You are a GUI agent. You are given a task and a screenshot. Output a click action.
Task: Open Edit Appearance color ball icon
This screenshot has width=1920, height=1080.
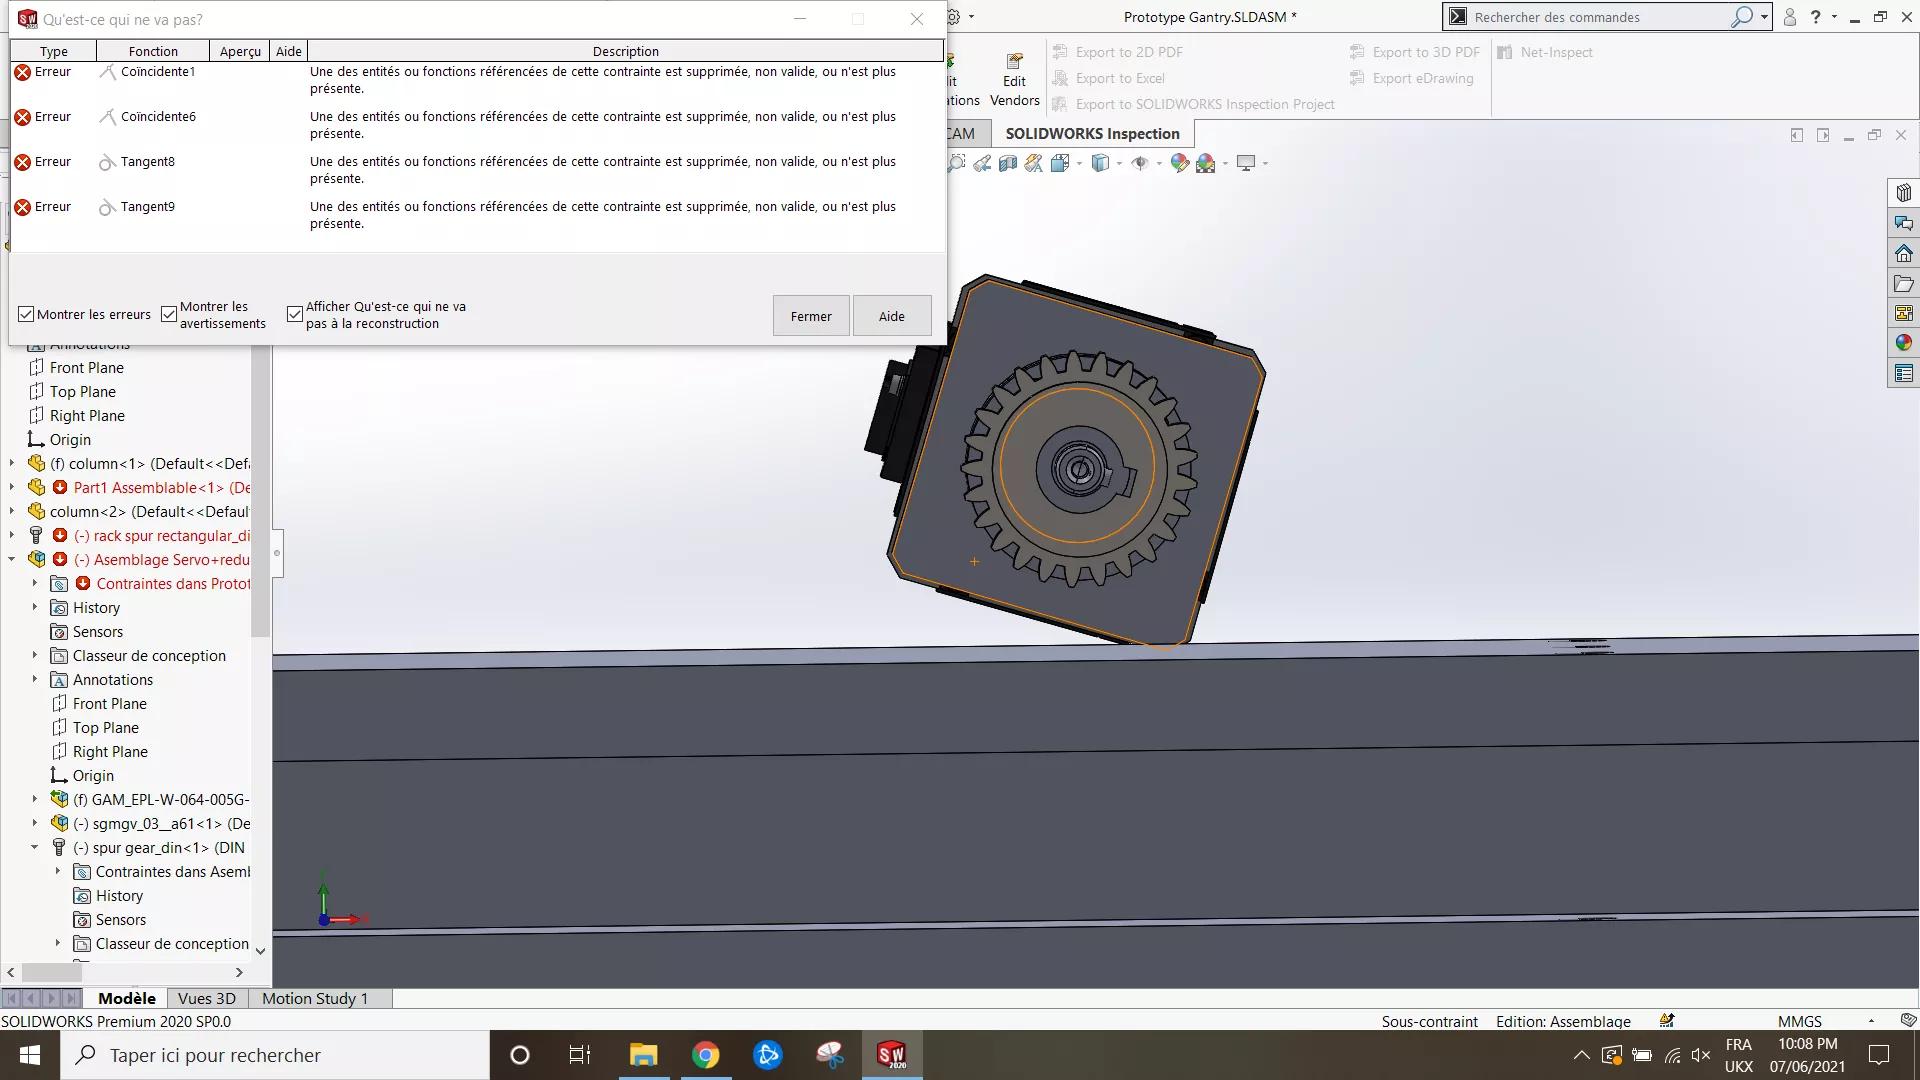[1179, 163]
